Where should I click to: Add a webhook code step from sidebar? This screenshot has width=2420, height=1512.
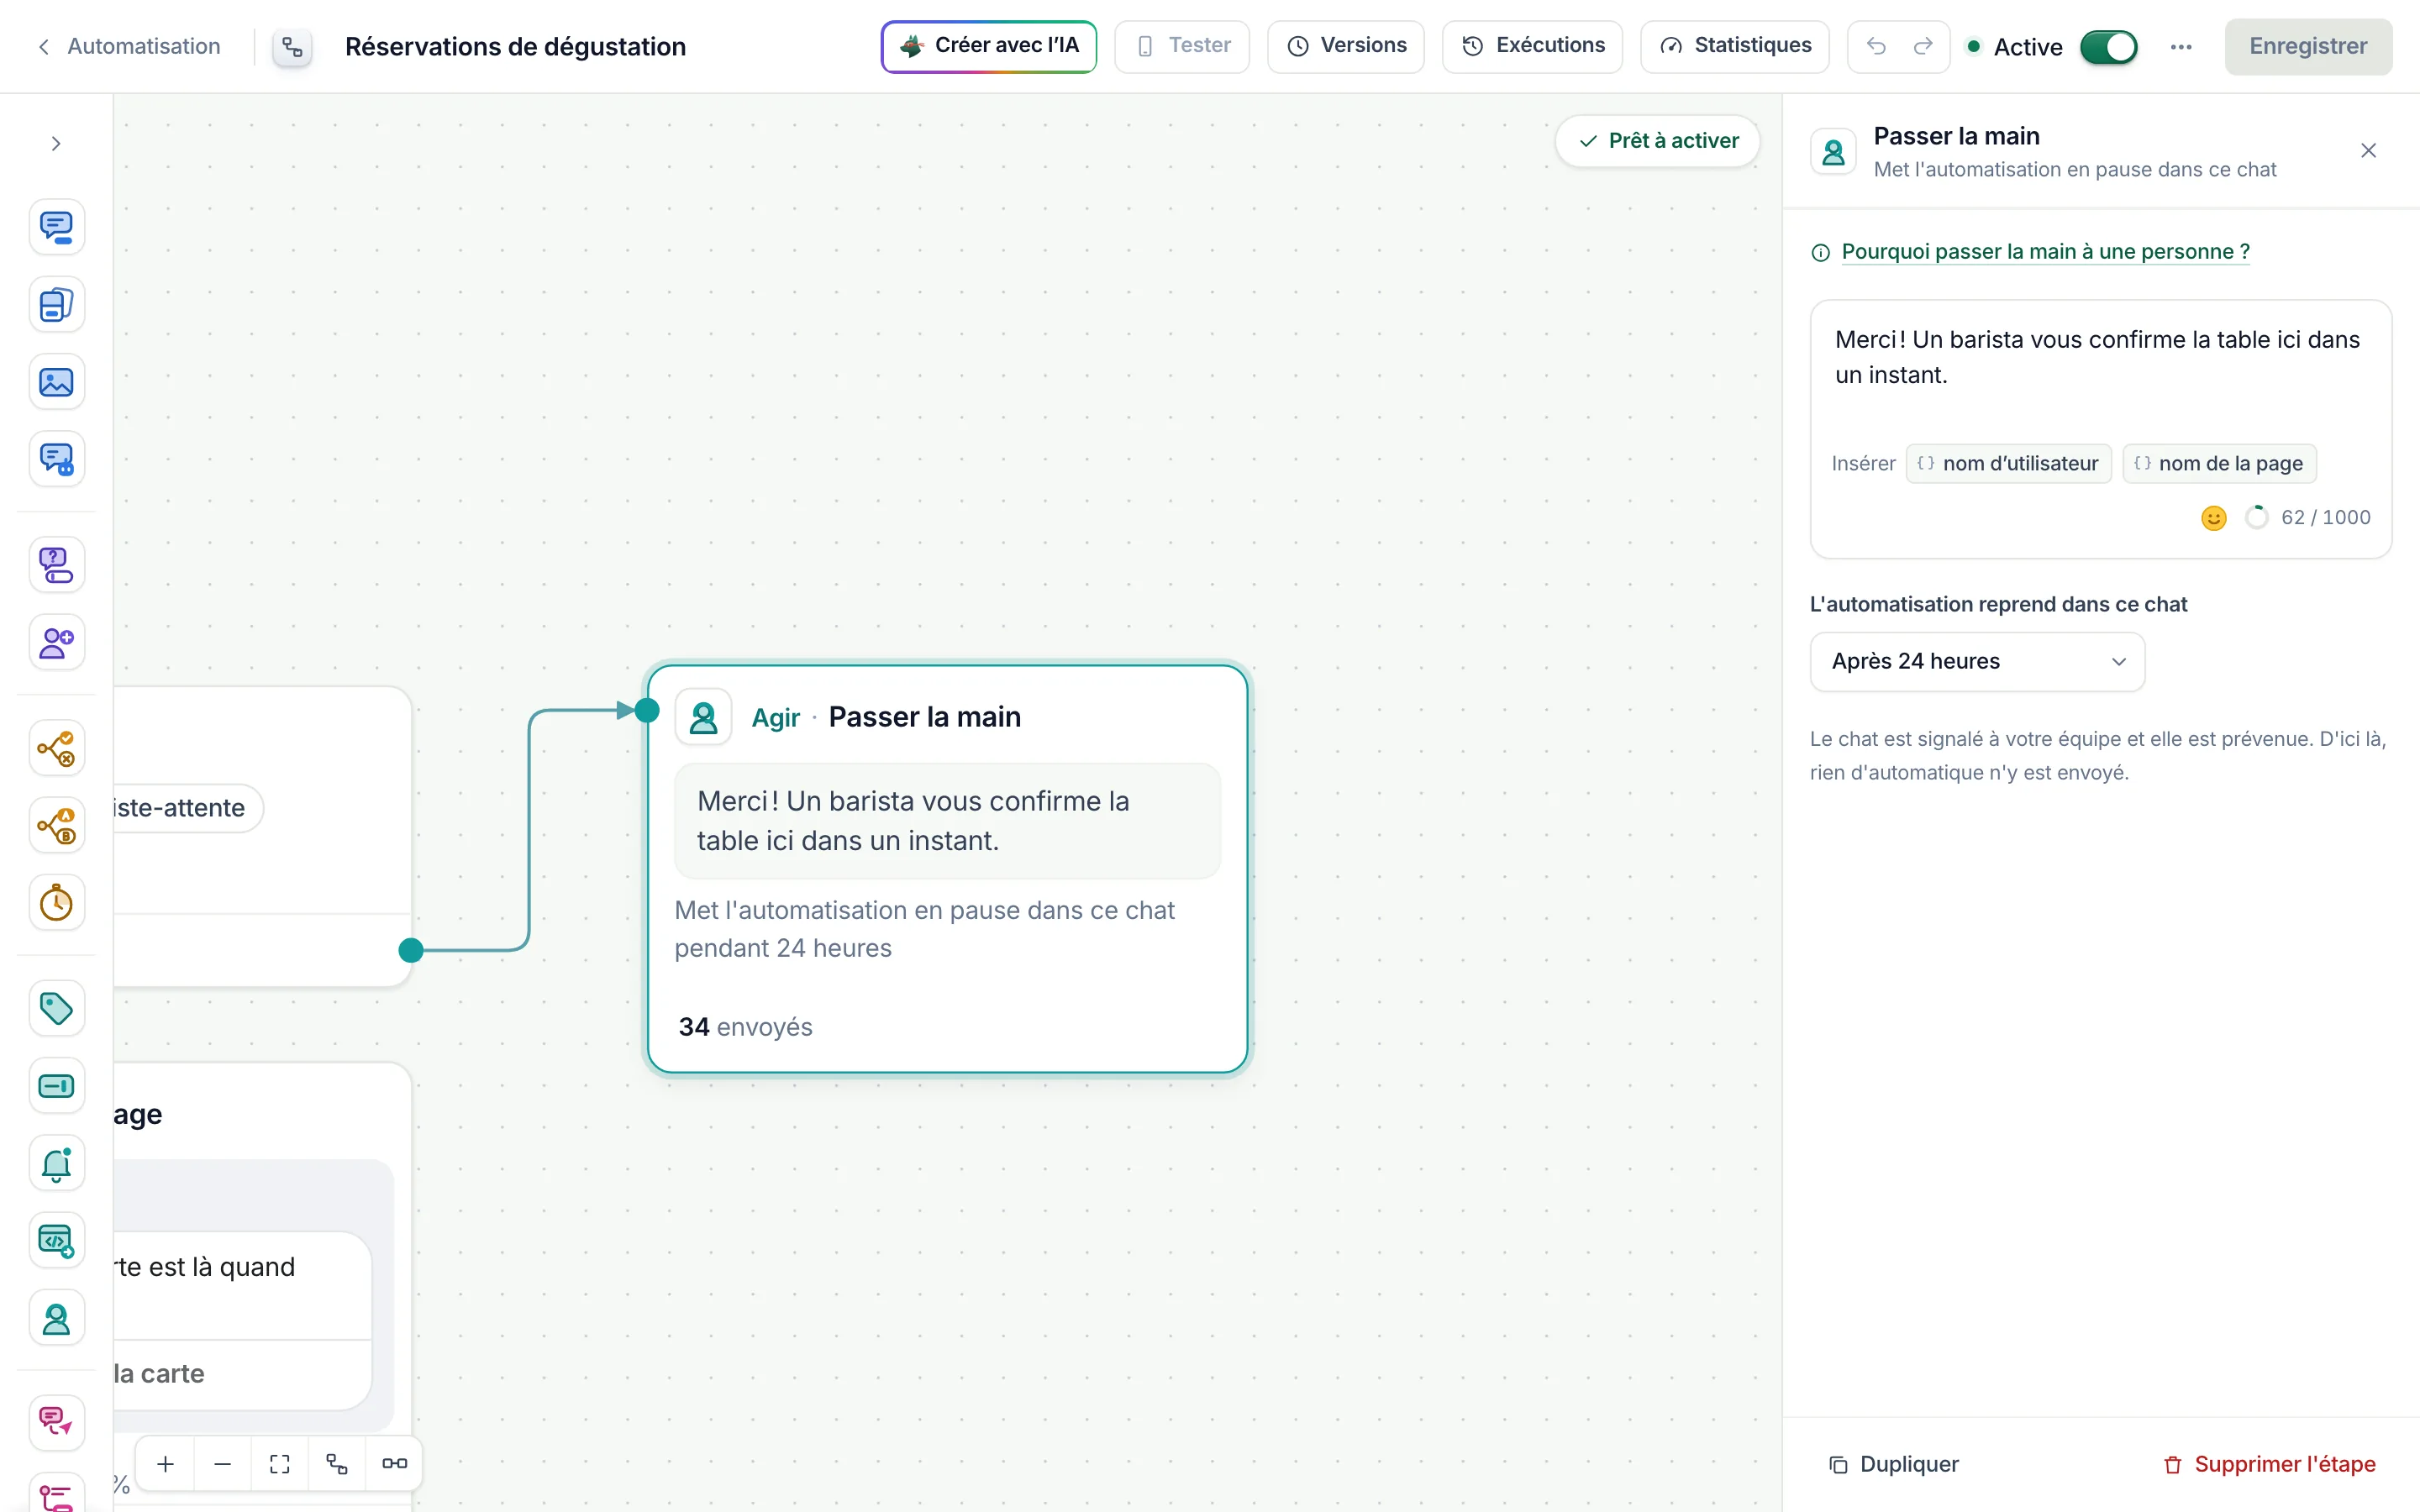pyautogui.click(x=56, y=1241)
